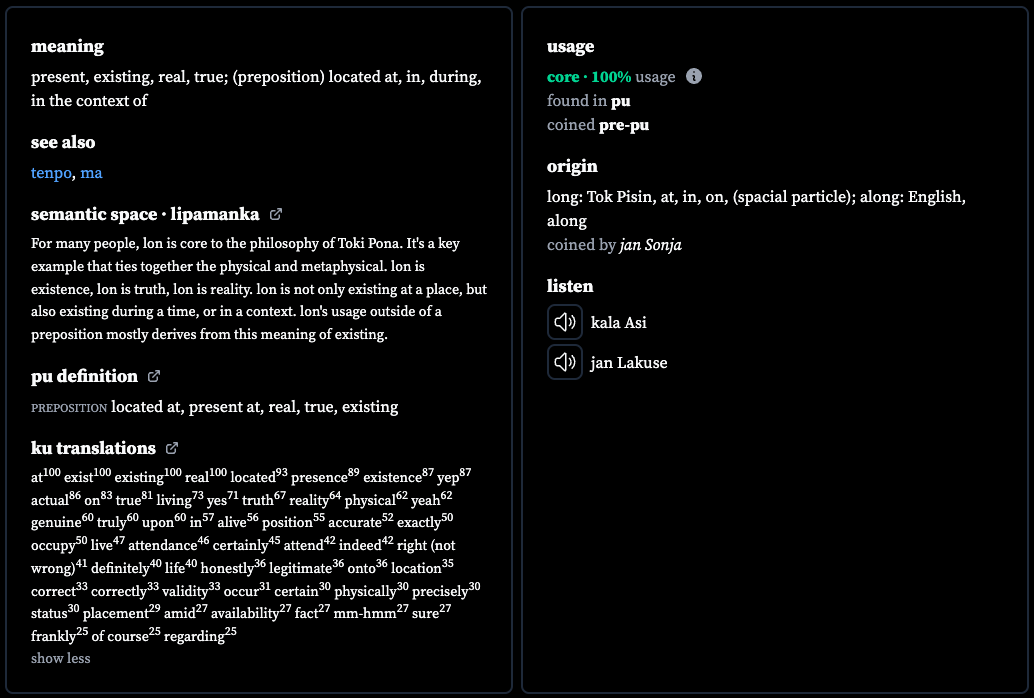Open semantic space lipamanka external link icon
Viewport: 1034px width, 698px height.
click(x=276, y=214)
